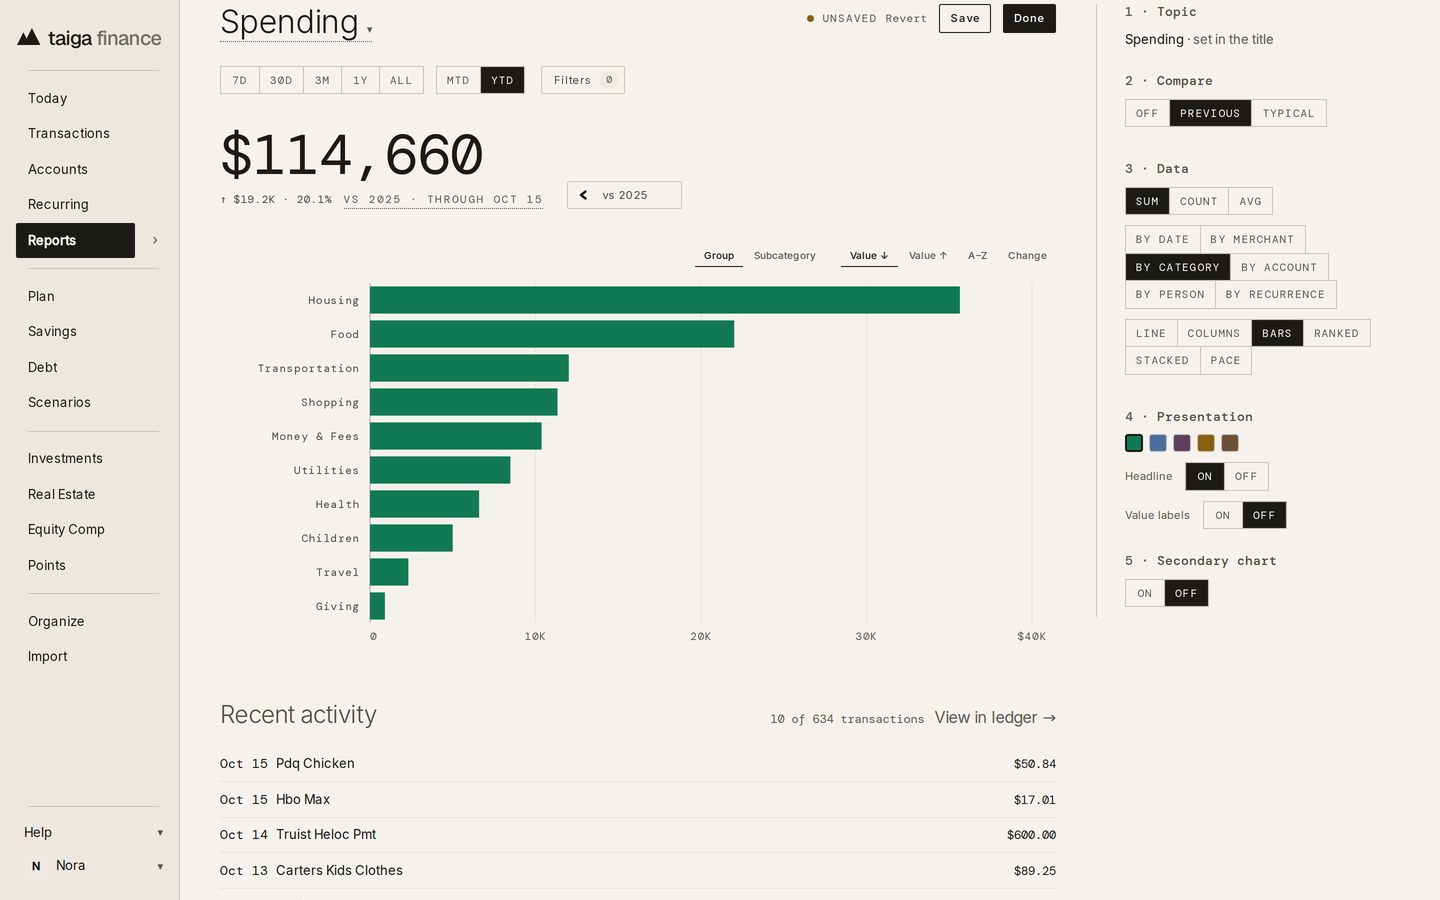Select the Pace chart type
1440x900 pixels.
coord(1226,360)
